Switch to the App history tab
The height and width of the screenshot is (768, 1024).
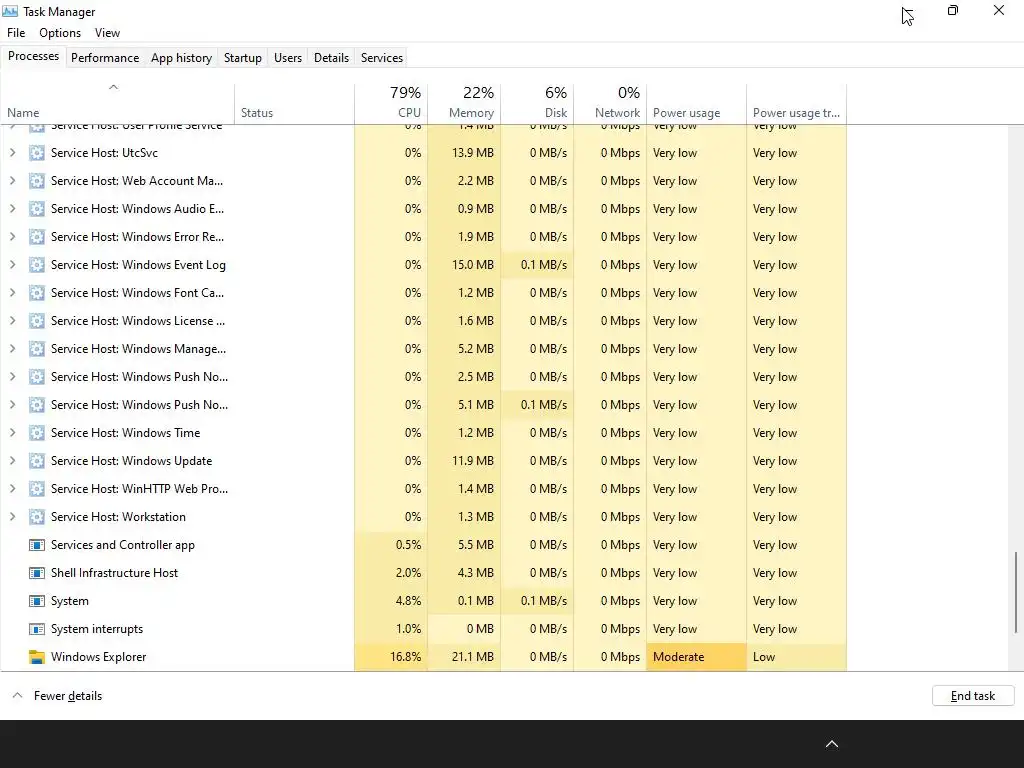pos(182,57)
